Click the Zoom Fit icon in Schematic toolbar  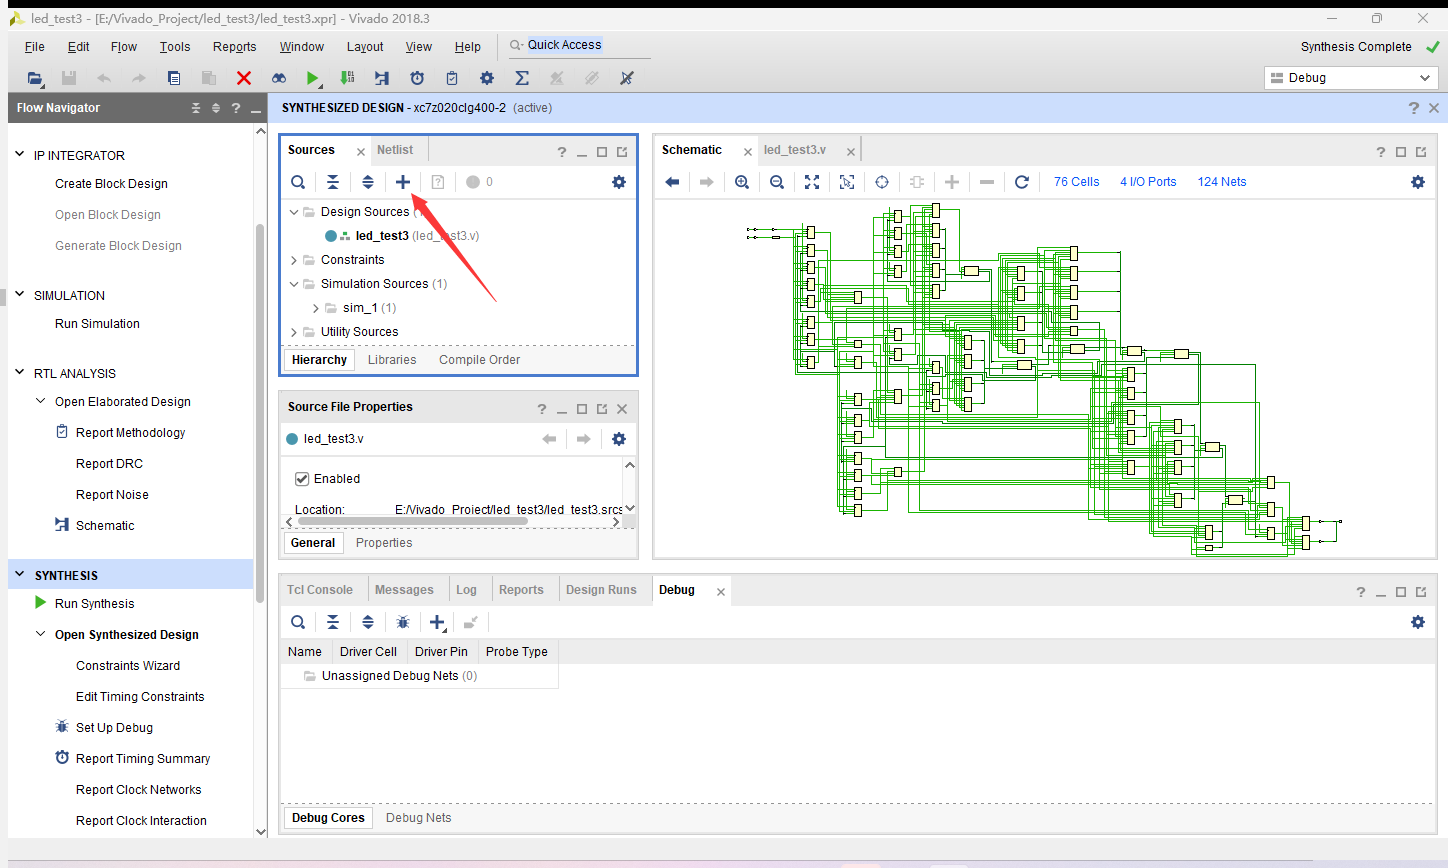(812, 182)
